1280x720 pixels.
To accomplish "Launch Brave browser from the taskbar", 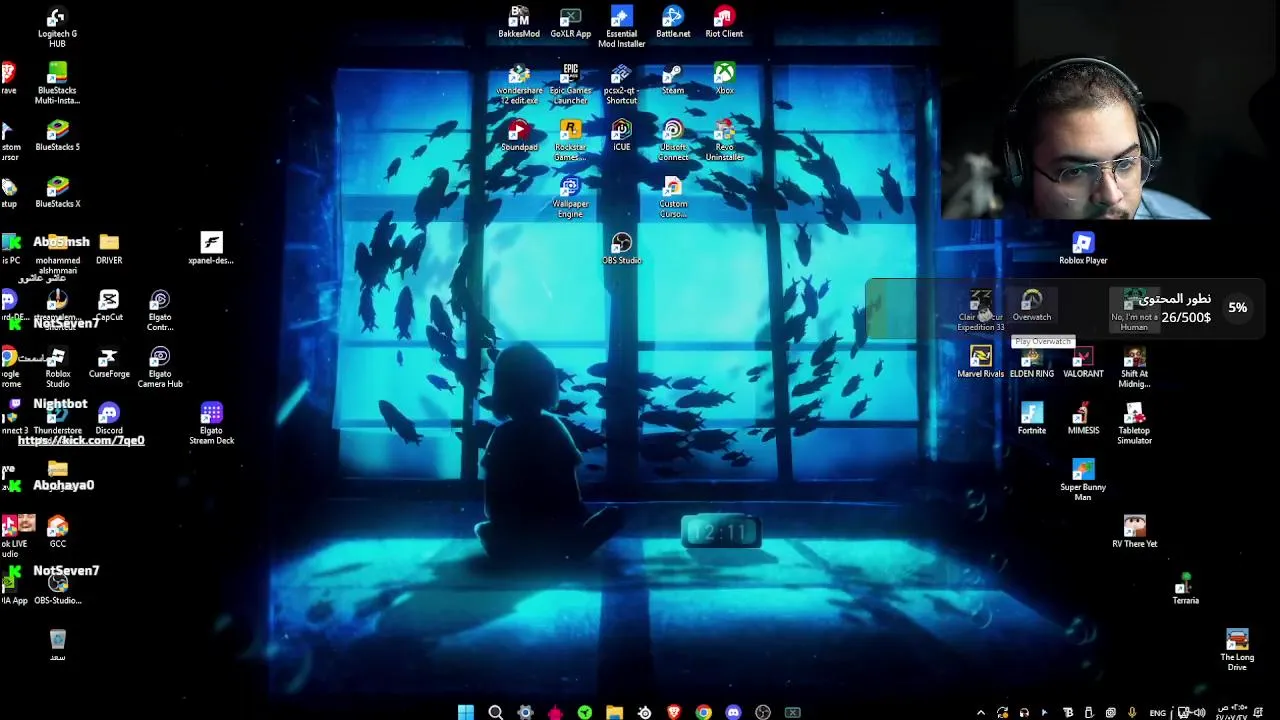I will [x=674, y=712].
